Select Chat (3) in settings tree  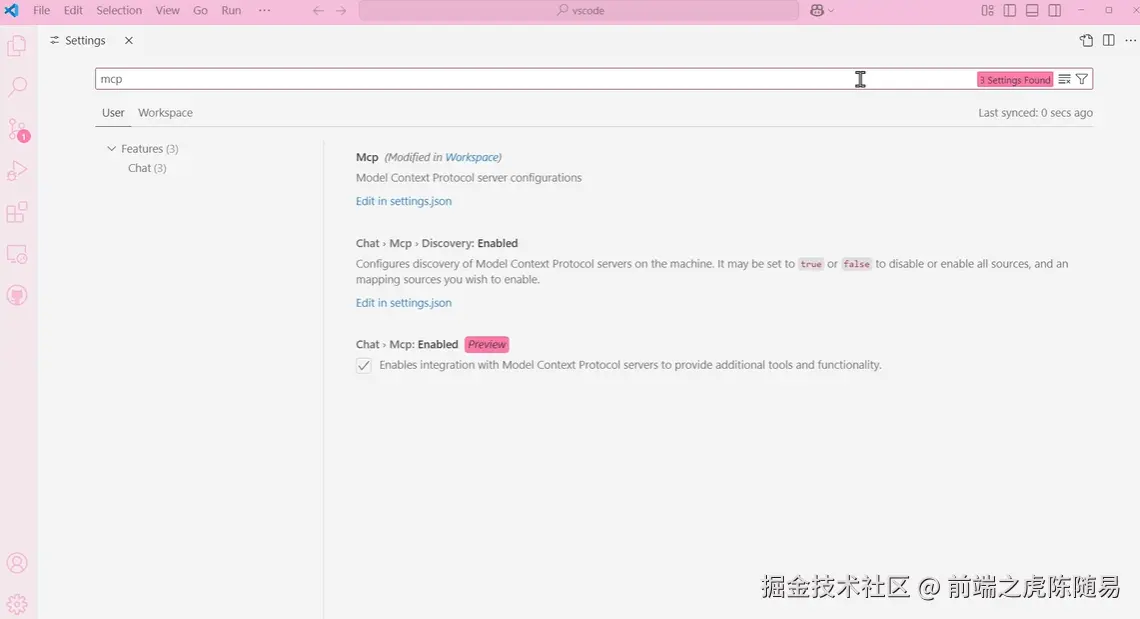[147, 168]
